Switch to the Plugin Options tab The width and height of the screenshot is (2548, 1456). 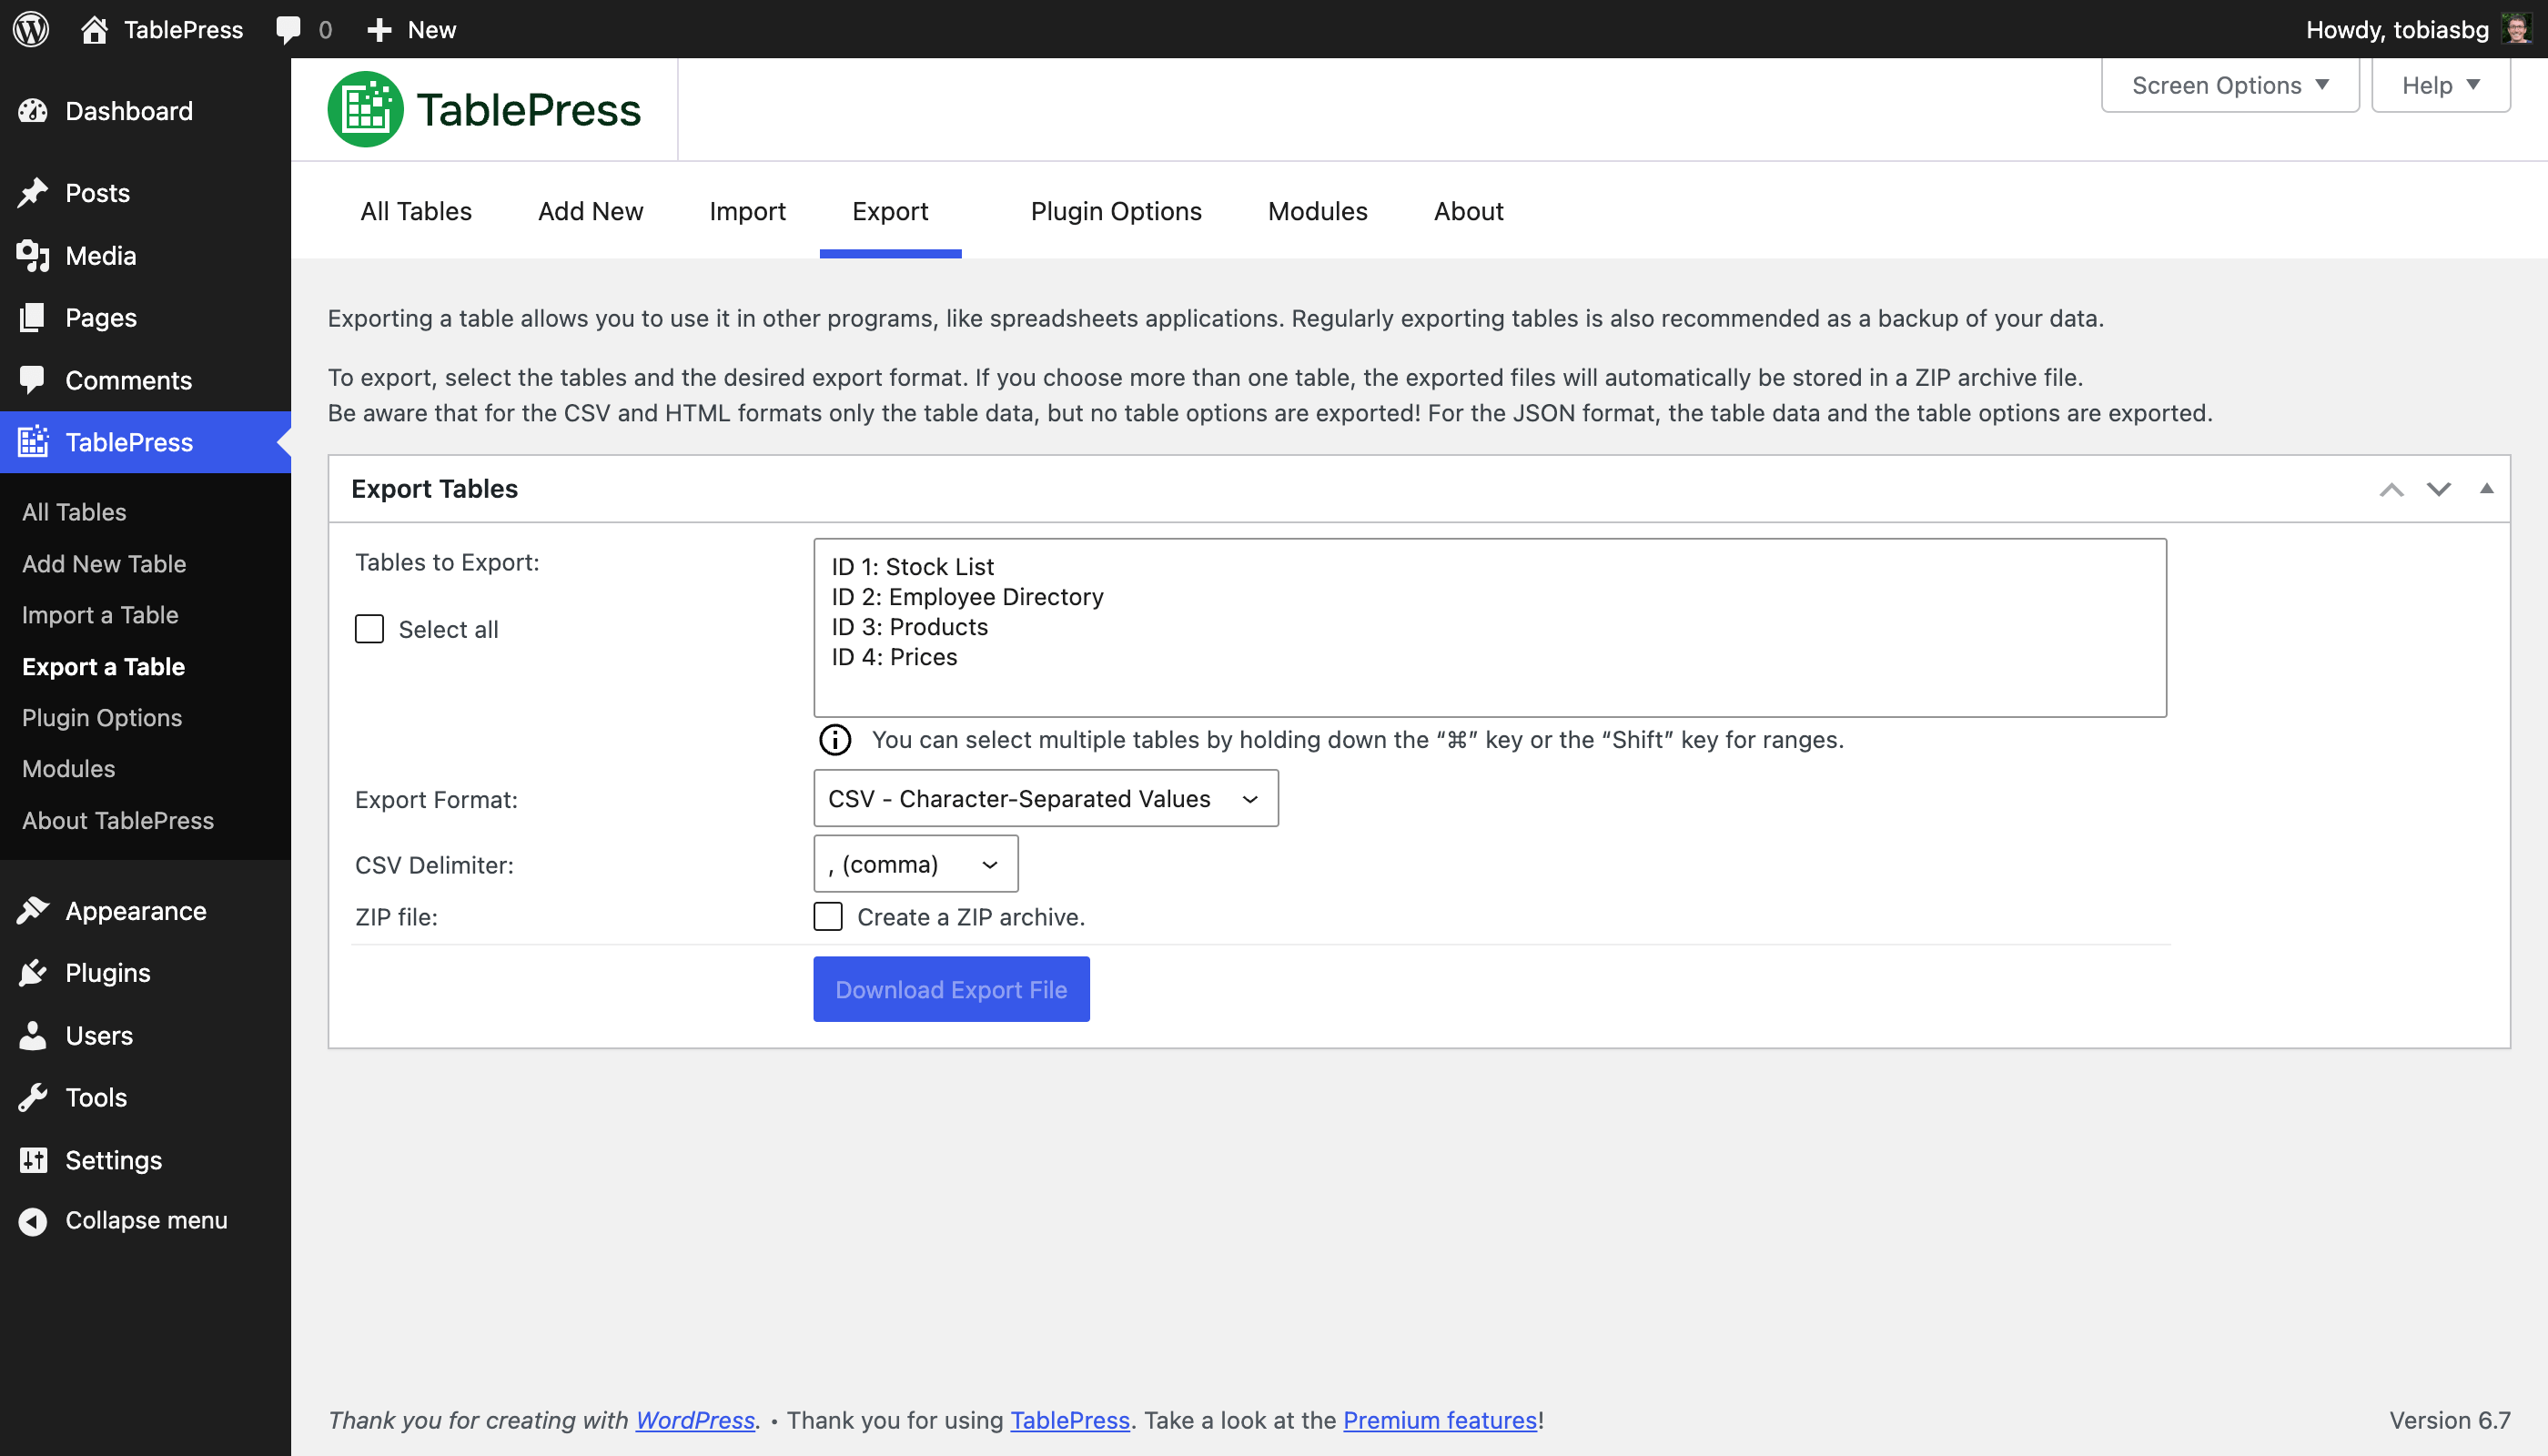click(1116, 211)
